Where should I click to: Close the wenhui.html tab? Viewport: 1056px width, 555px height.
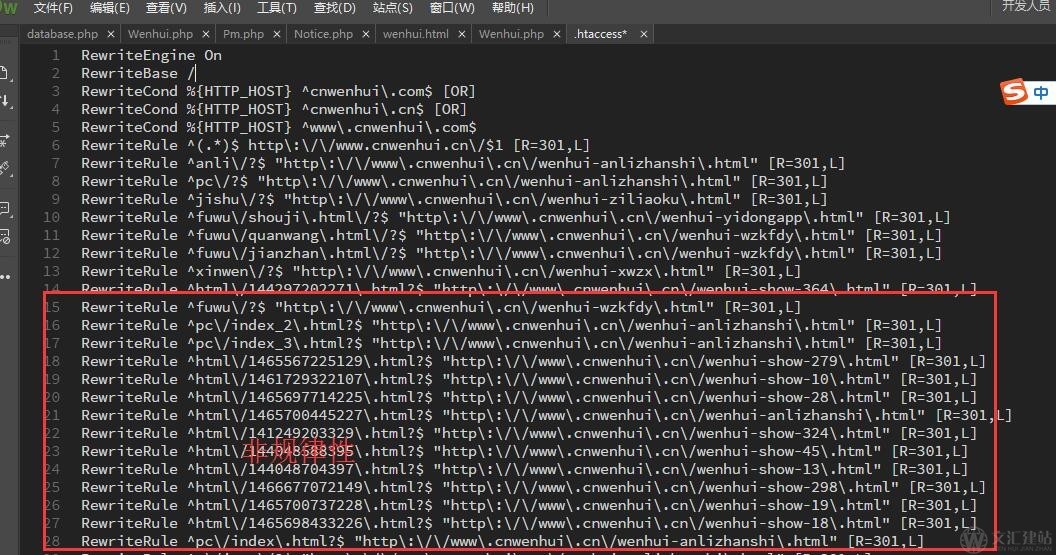point(461,34)
